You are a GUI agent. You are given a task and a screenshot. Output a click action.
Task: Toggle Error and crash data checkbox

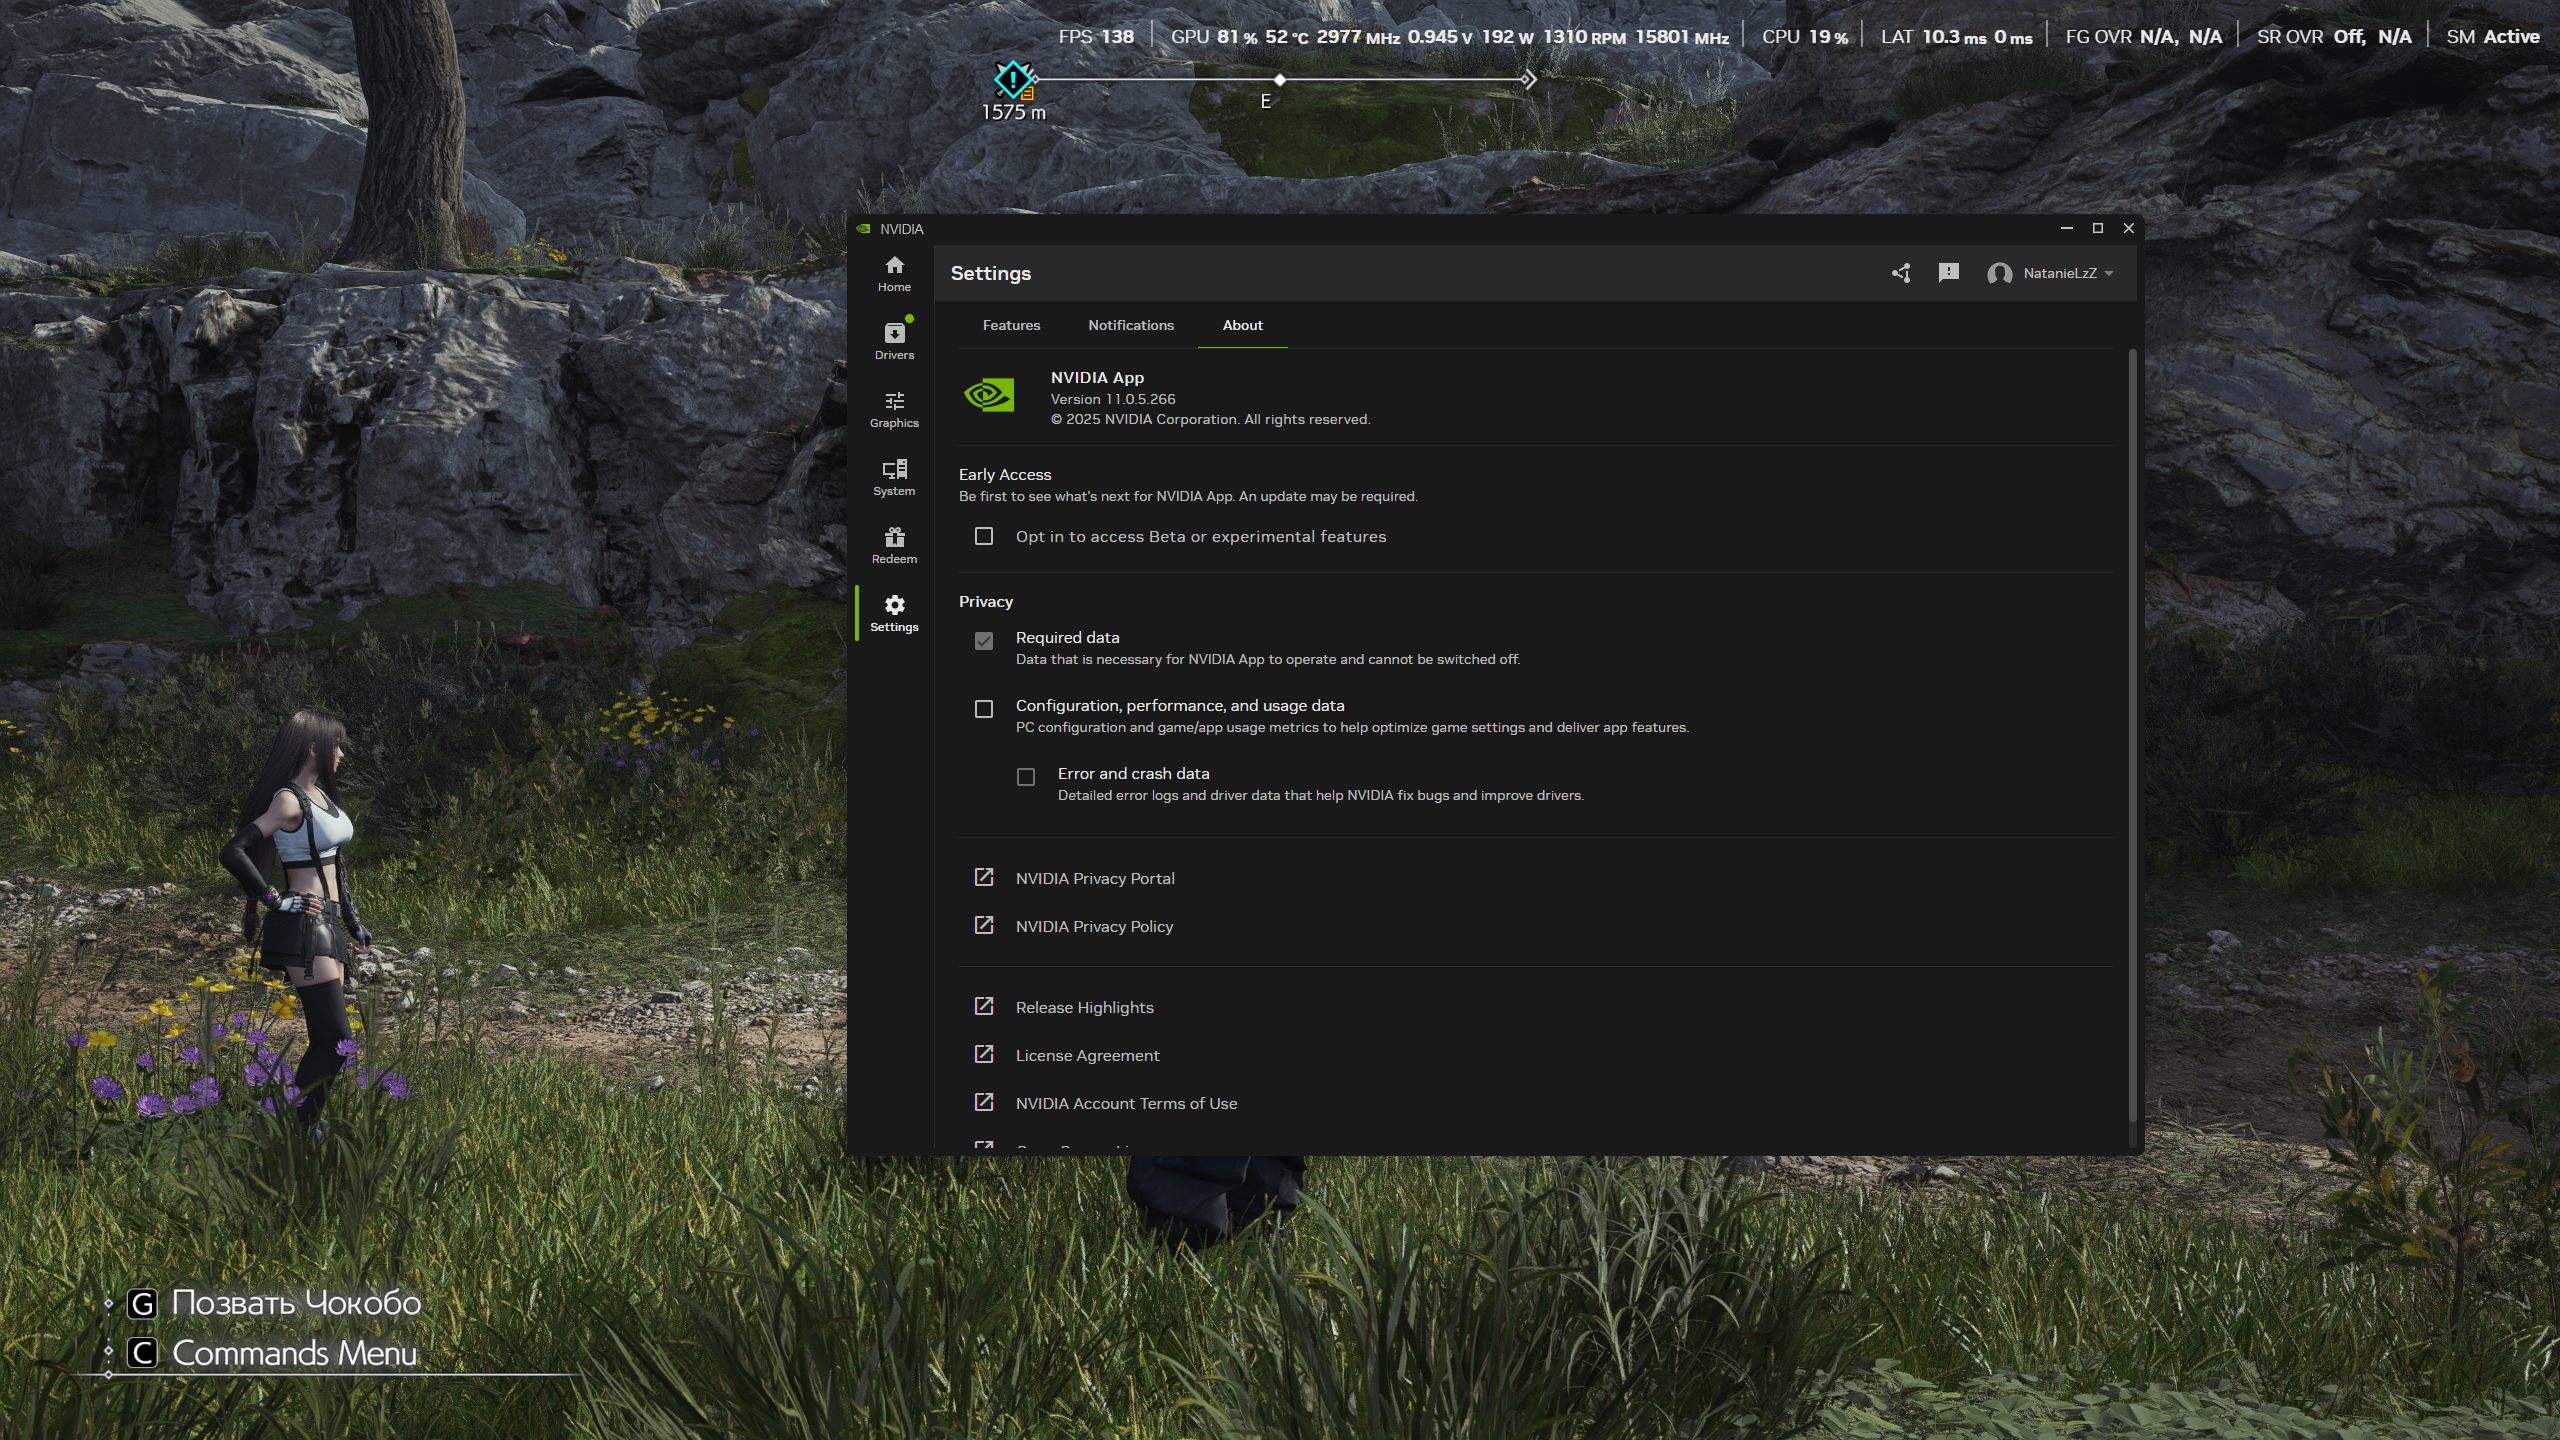click(x=1026, y=777)
